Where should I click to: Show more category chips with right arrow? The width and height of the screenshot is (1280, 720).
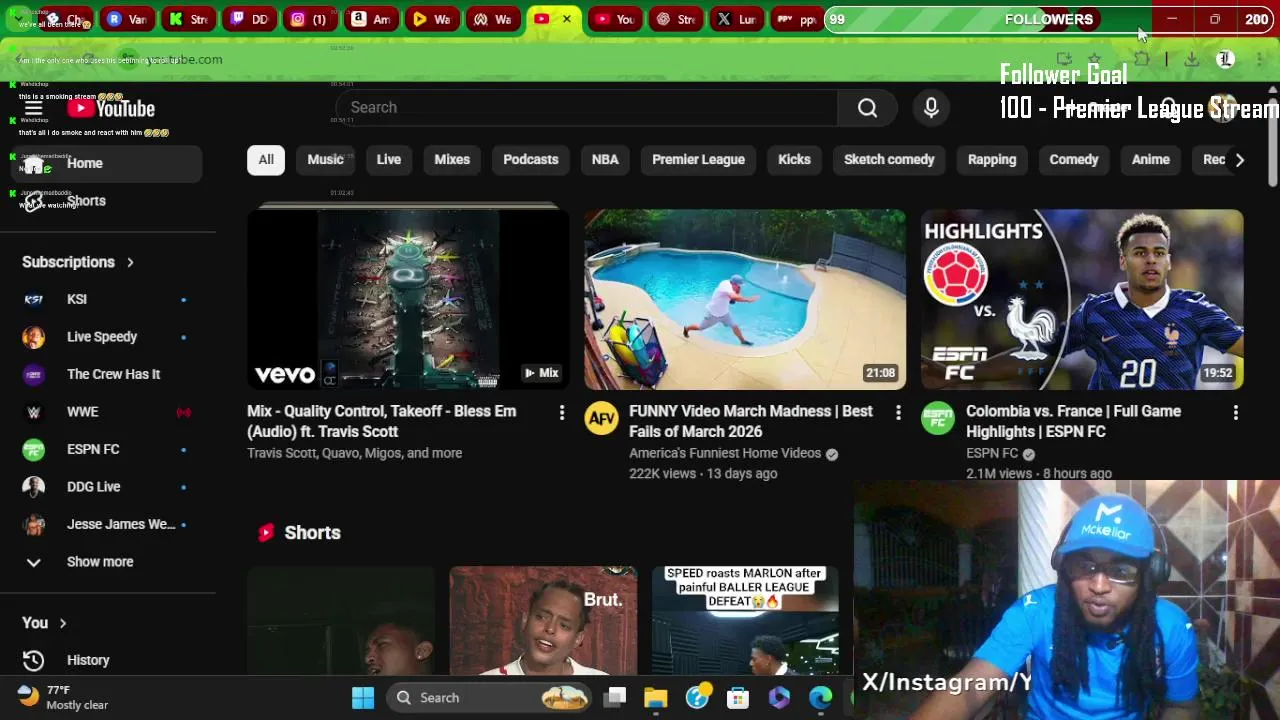pyautogui.click(x=1239, y=160)
